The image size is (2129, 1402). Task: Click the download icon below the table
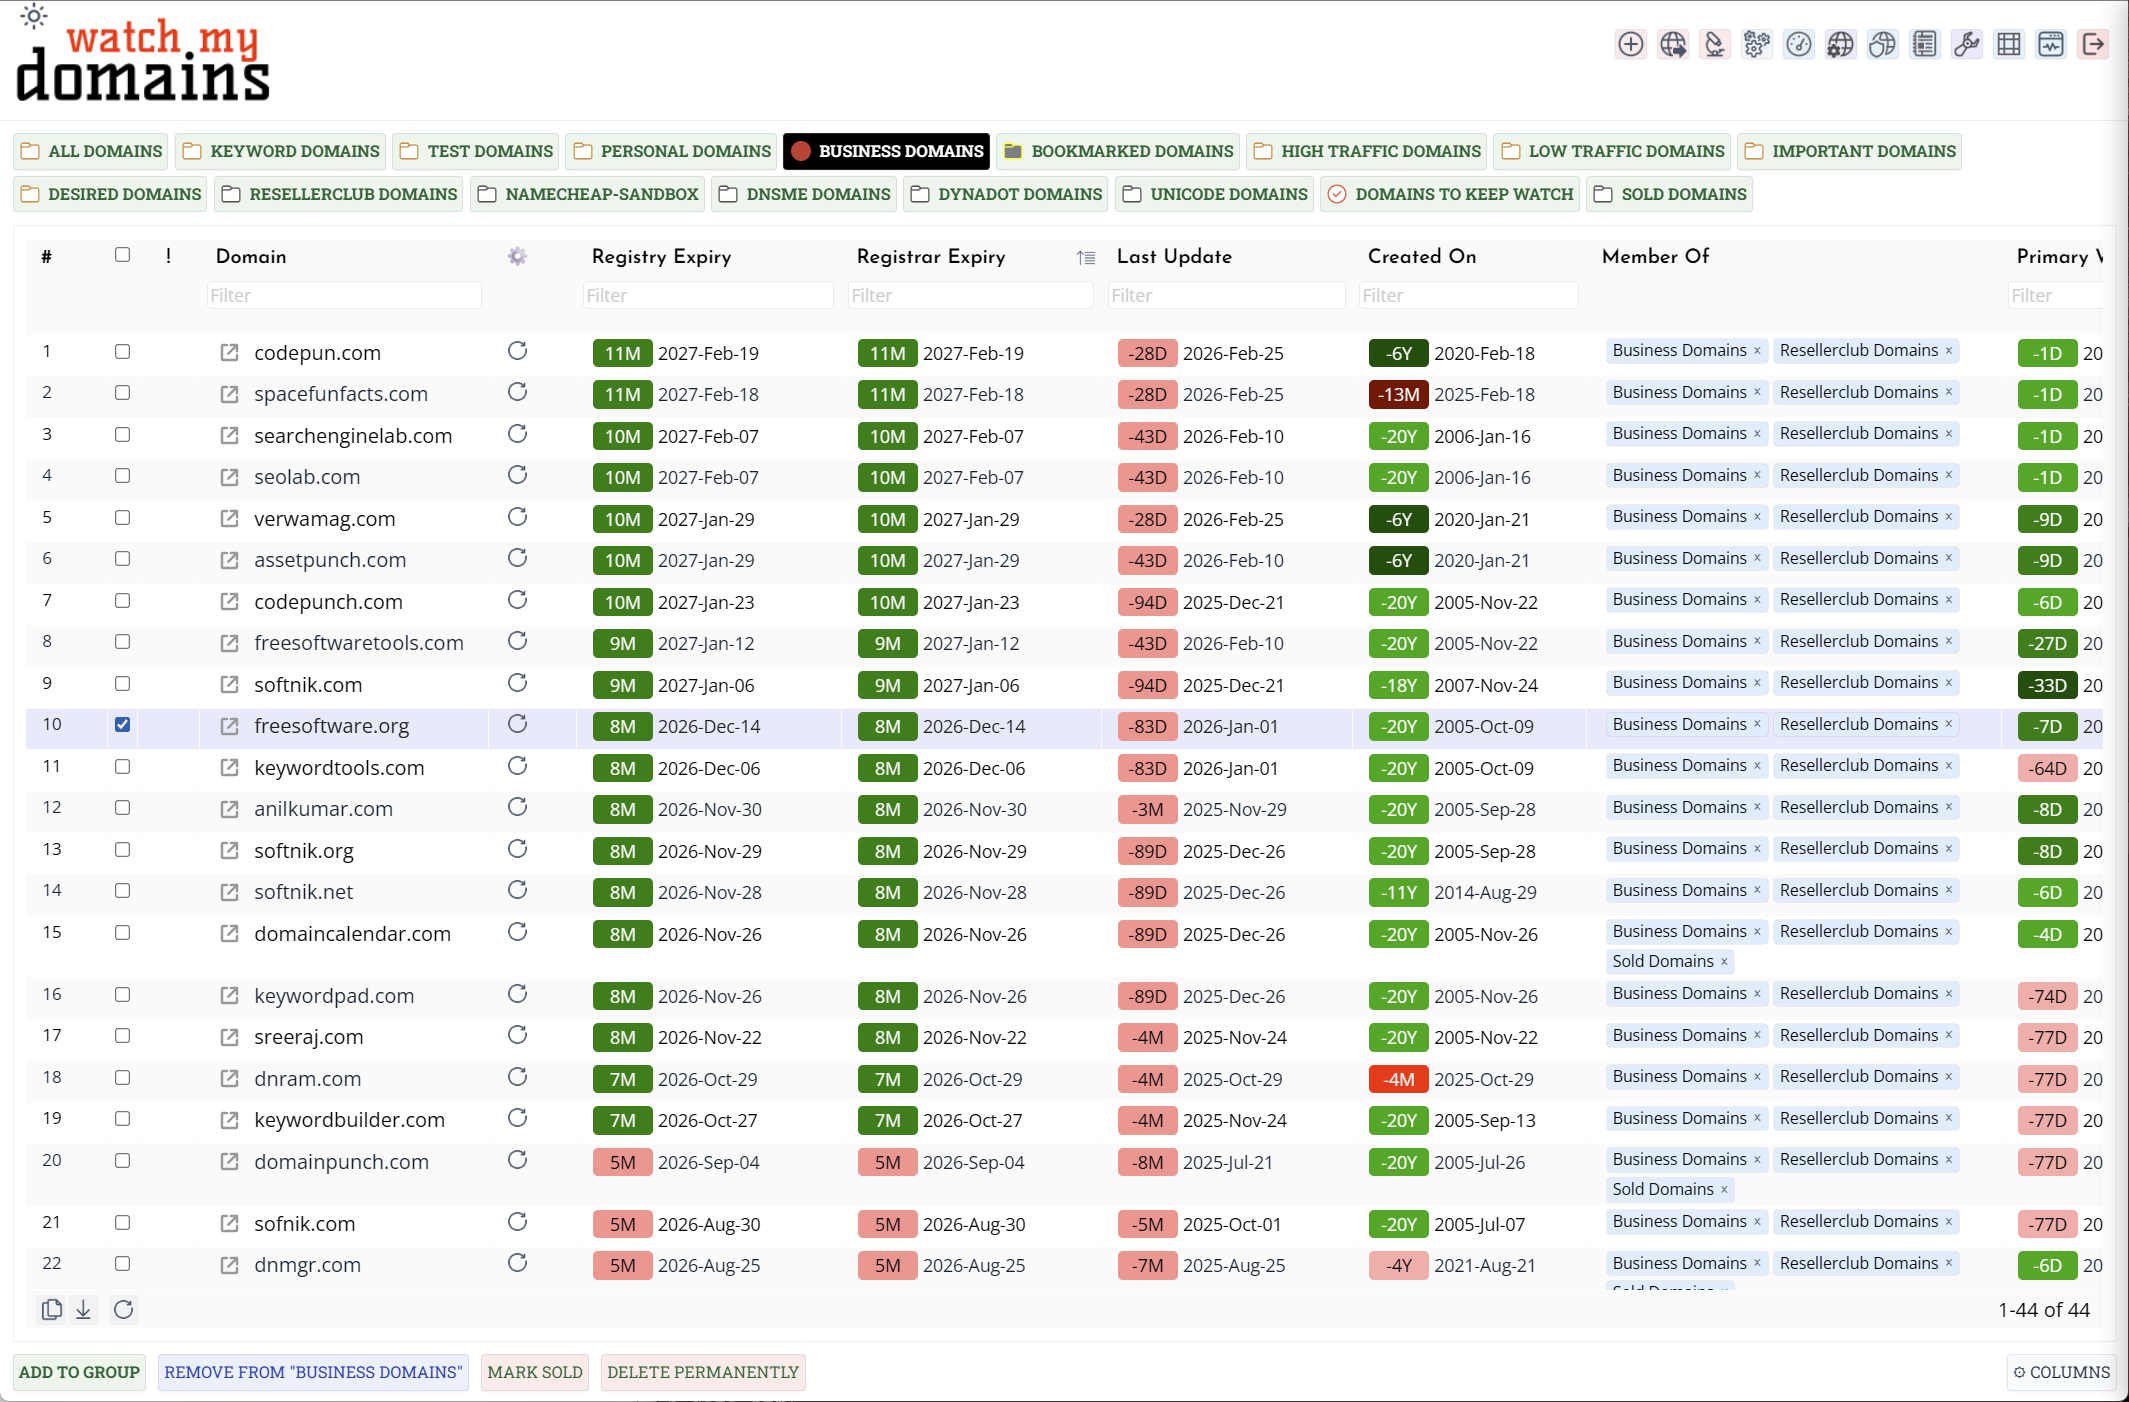click(x=85, y=1309)
